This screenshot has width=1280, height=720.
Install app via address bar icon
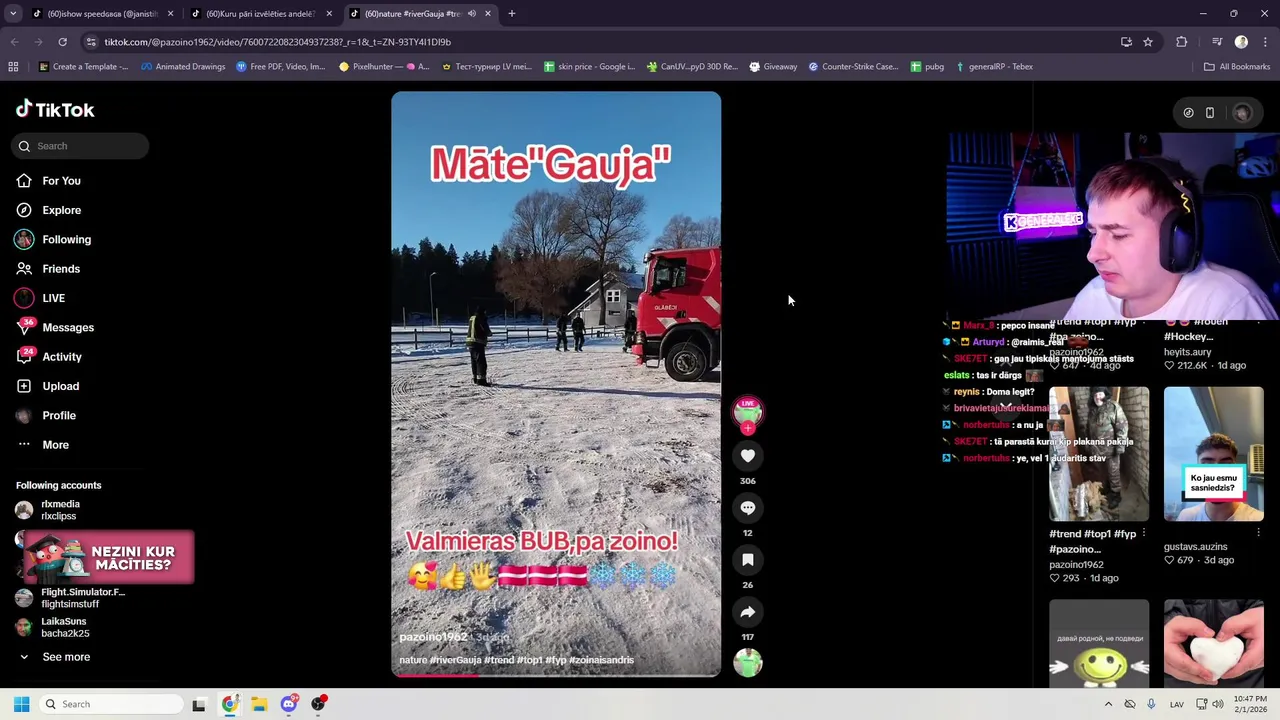point(1126,42)
